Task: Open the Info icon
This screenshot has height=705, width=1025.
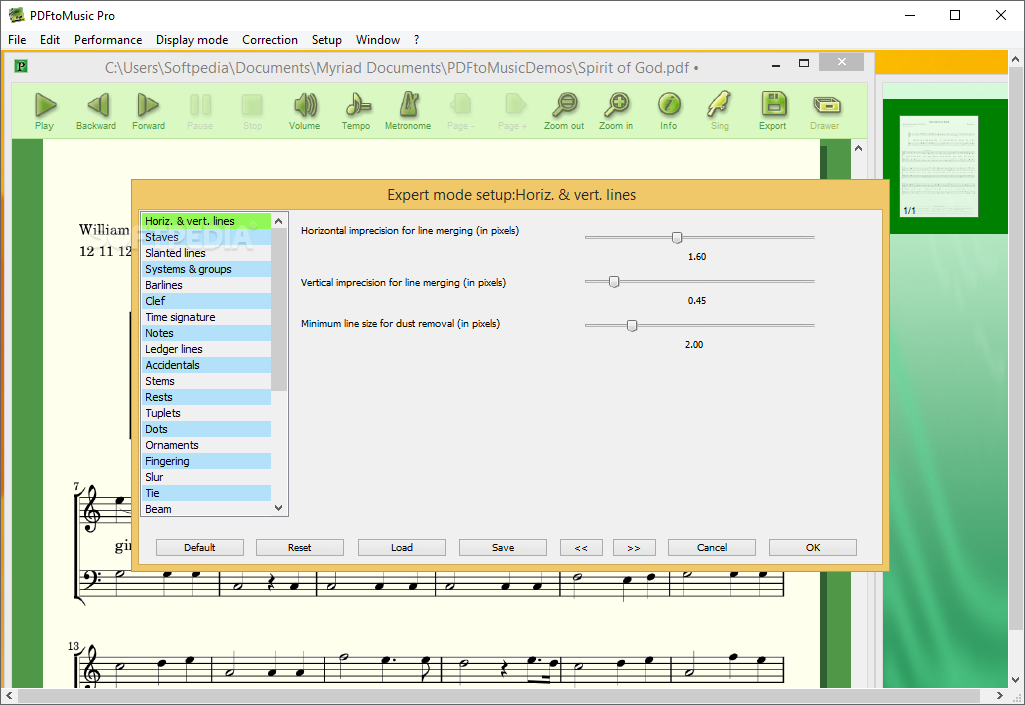Action: coord(669,105)
